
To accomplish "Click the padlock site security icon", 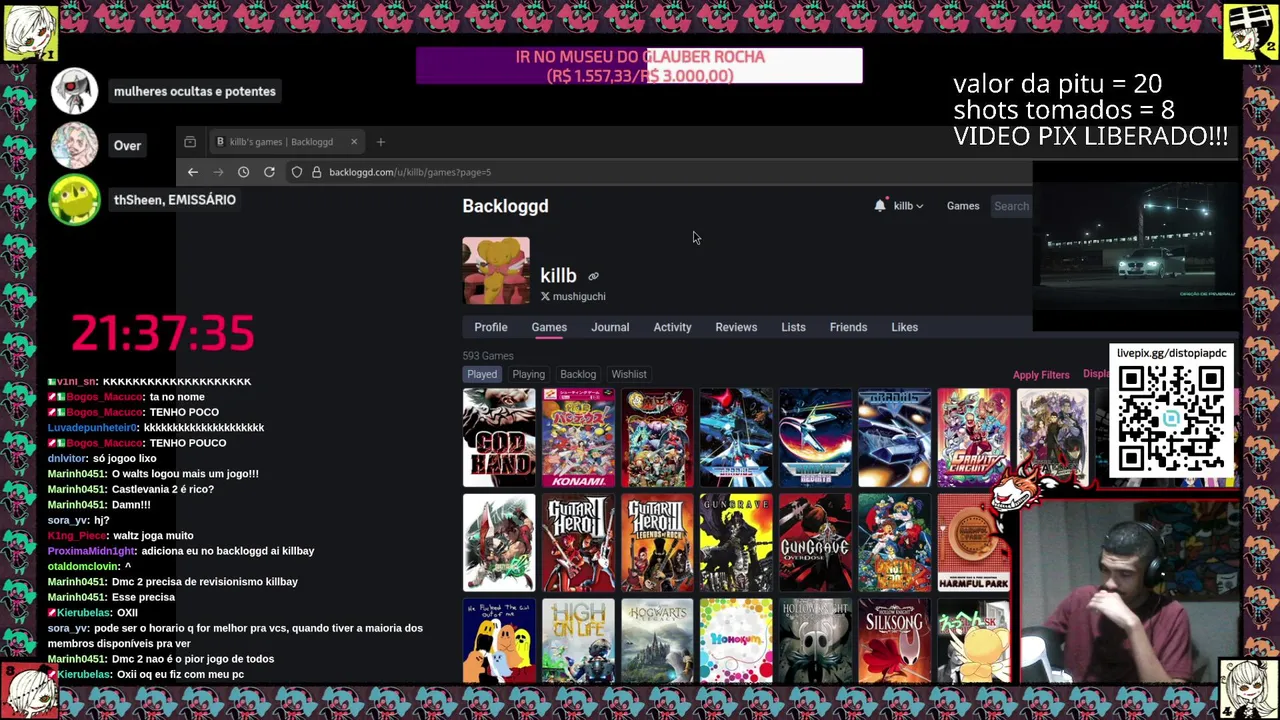I will (x=316, y=172).
